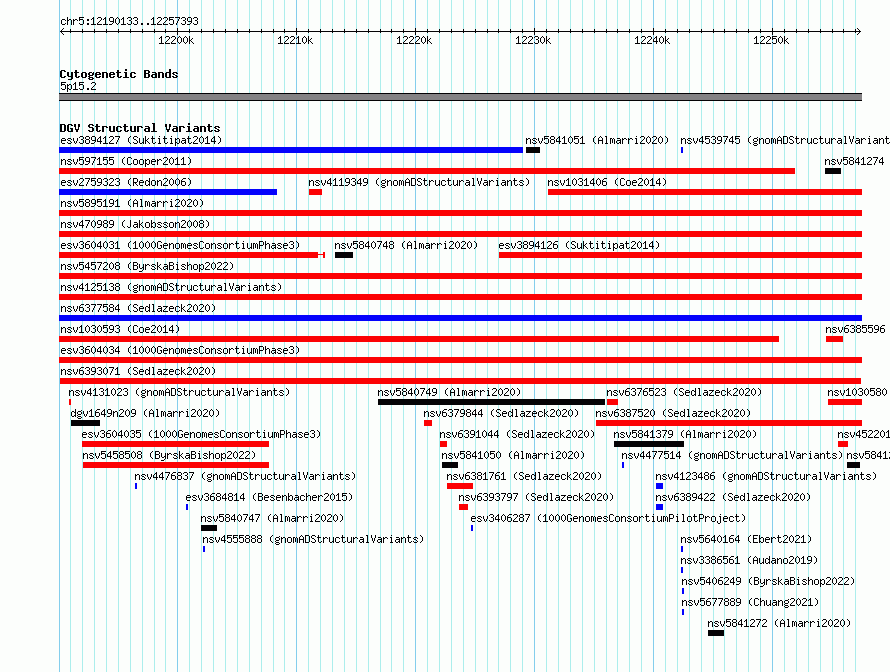Select the nsv6393071 (Sedlazeck2020) label
The image size is (890, 672).
(138, 371)
